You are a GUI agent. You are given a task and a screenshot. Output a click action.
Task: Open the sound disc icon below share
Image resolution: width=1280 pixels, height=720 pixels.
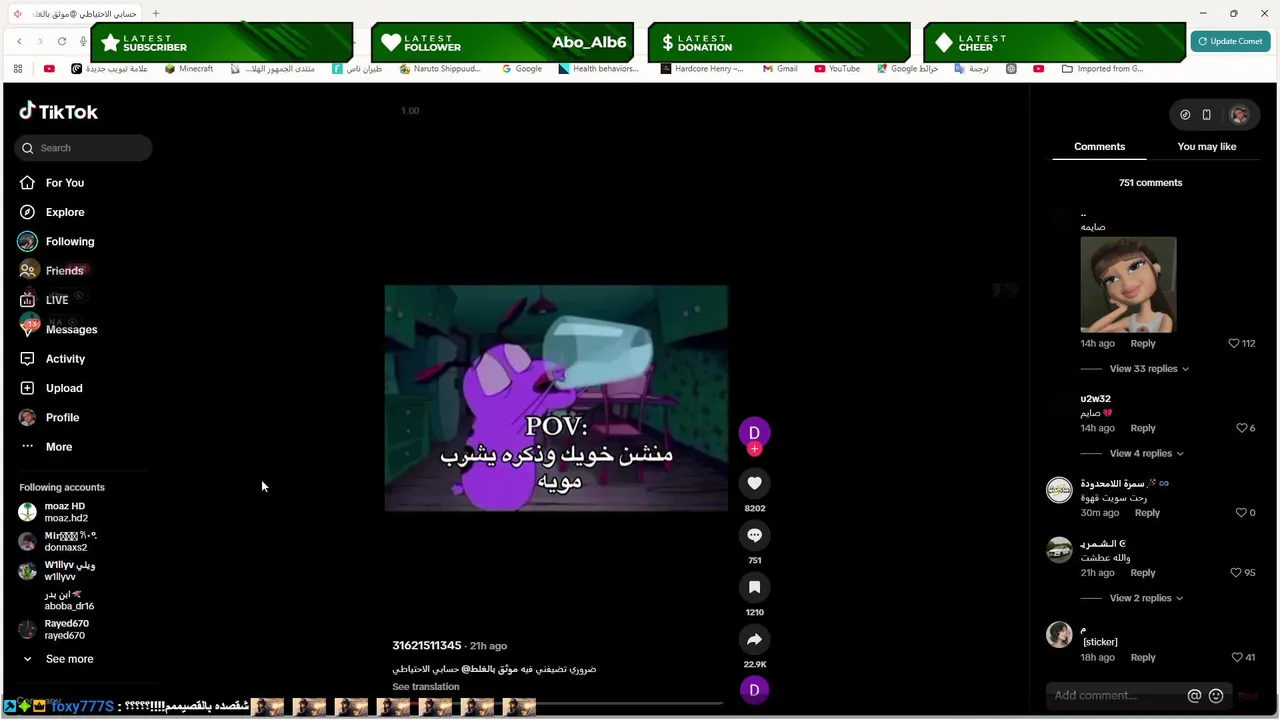coord(754,689)
